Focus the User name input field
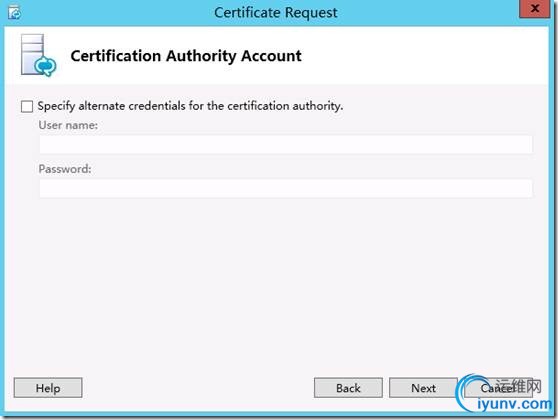The width and height of the screenshot is (558, 420). pyautogui.click(x=286, y=145)
